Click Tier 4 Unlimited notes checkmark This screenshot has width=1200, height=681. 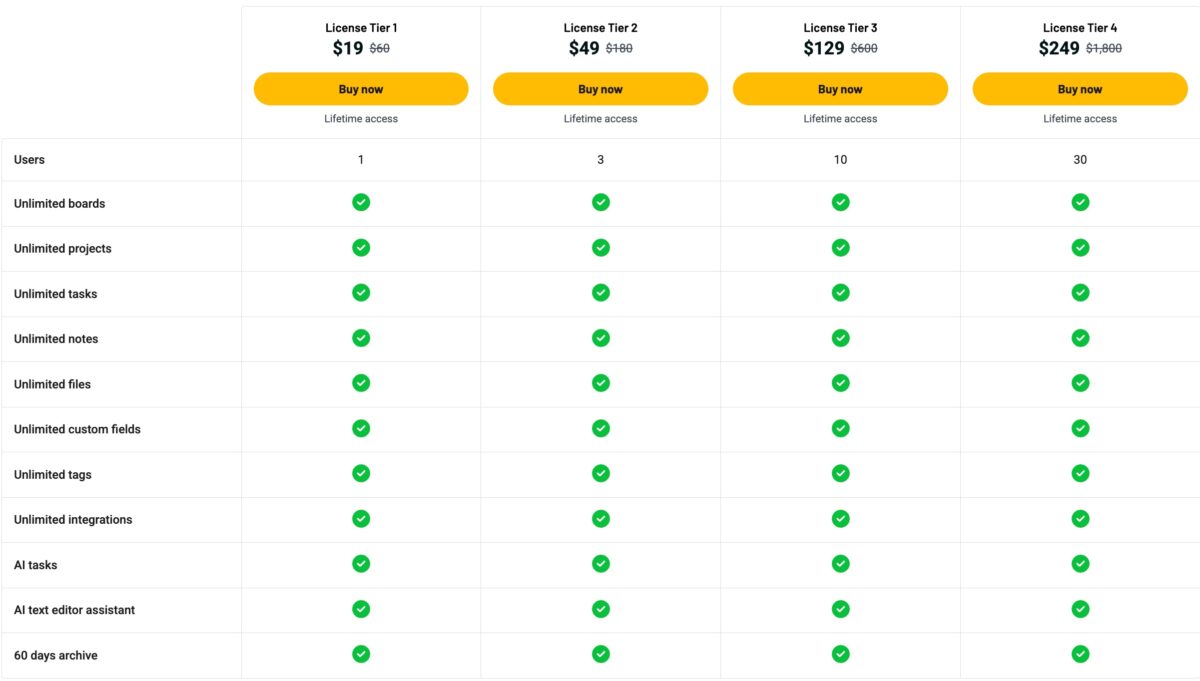point(1080,338)
